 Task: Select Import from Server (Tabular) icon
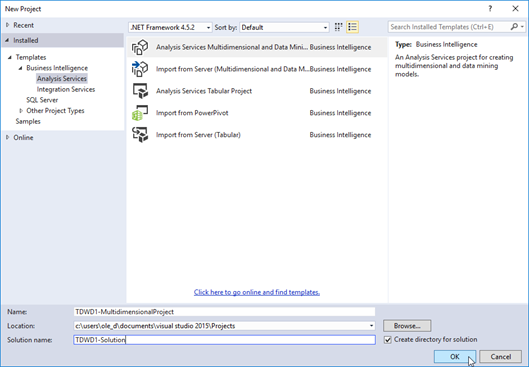coord(140,135)
